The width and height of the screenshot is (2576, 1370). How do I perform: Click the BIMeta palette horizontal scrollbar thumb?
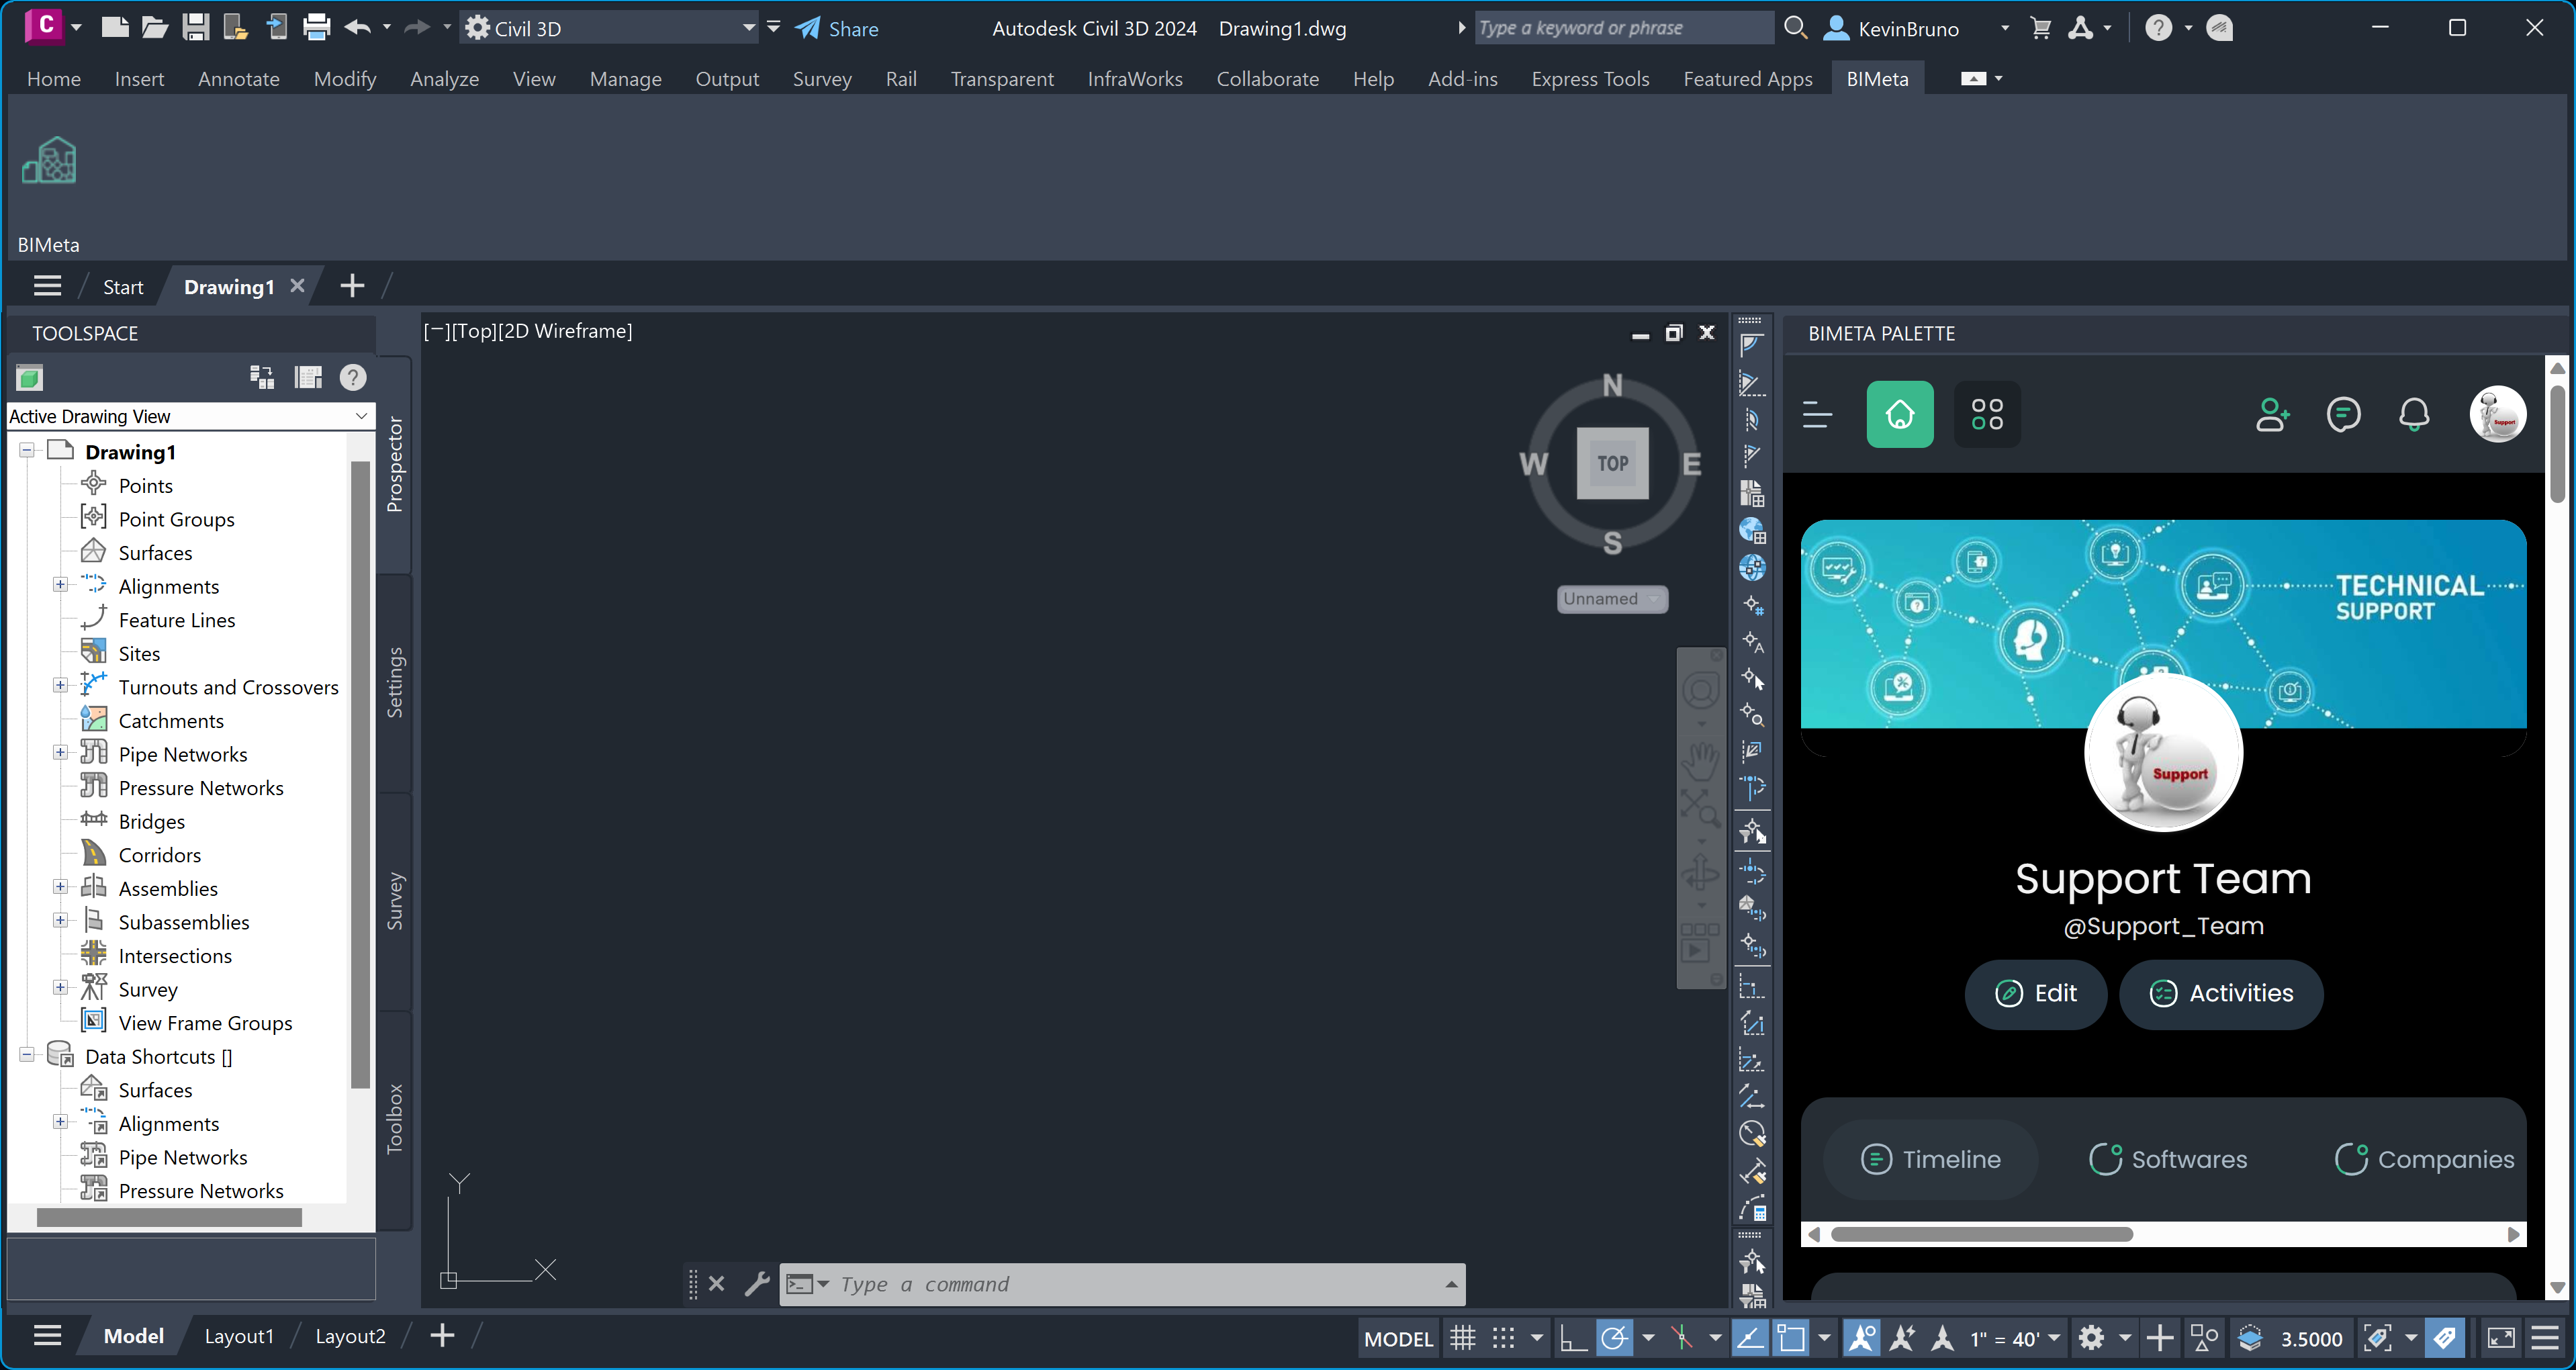[1981, 1234]
